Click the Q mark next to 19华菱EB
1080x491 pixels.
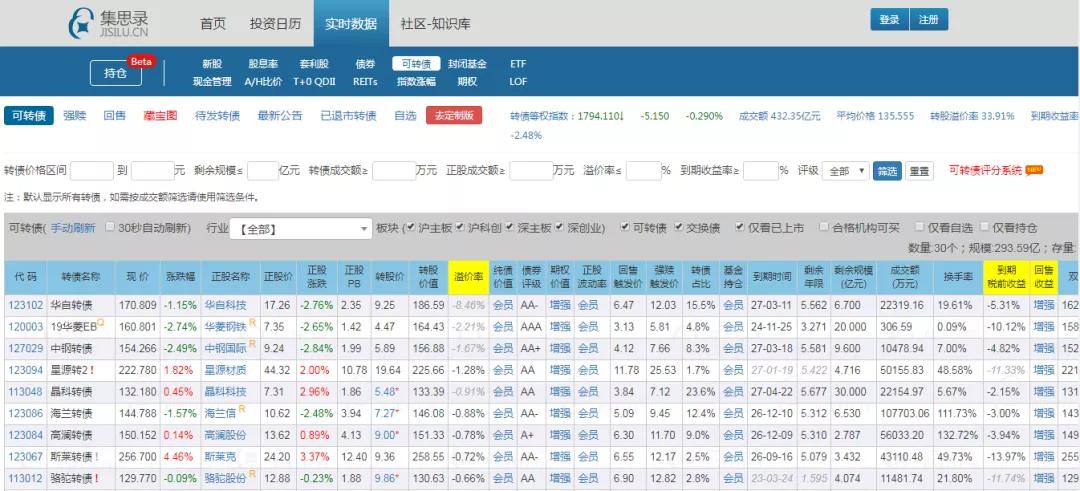[x=100, y=322]
